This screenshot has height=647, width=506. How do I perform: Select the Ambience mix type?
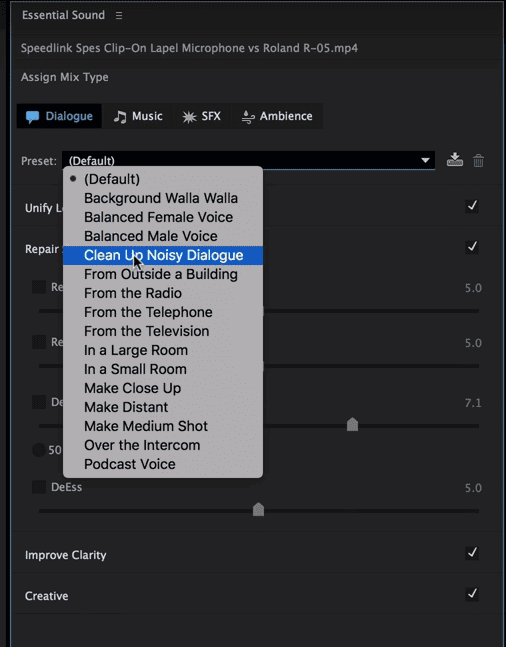coord(277,116)
